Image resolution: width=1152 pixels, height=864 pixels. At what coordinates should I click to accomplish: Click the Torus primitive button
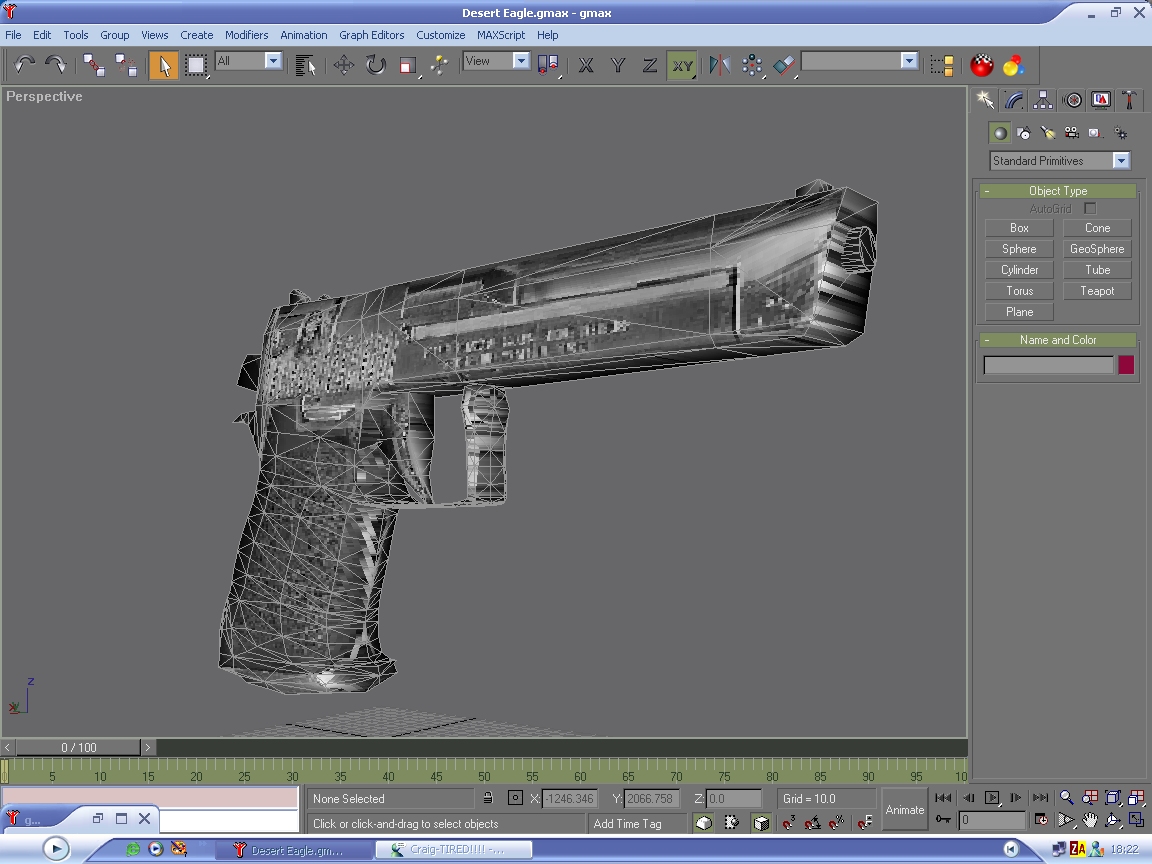1019,291
